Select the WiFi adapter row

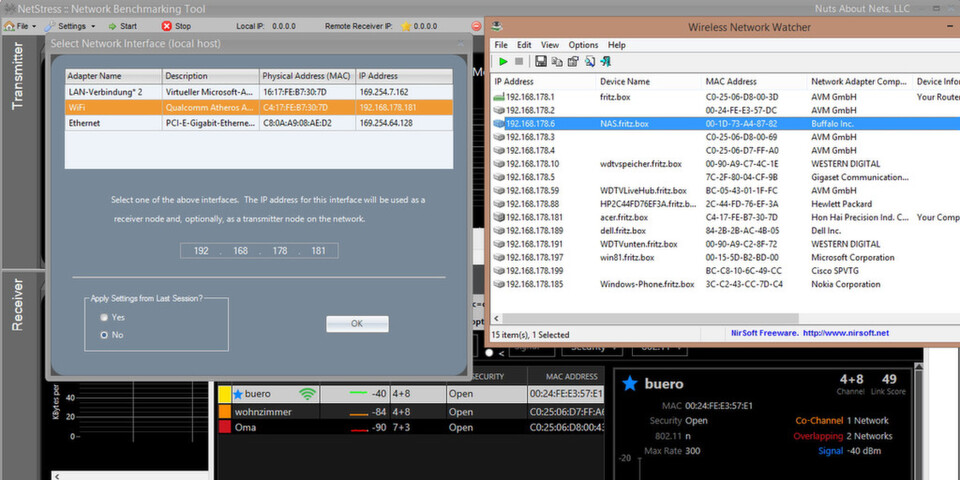(x=259, y=107)
